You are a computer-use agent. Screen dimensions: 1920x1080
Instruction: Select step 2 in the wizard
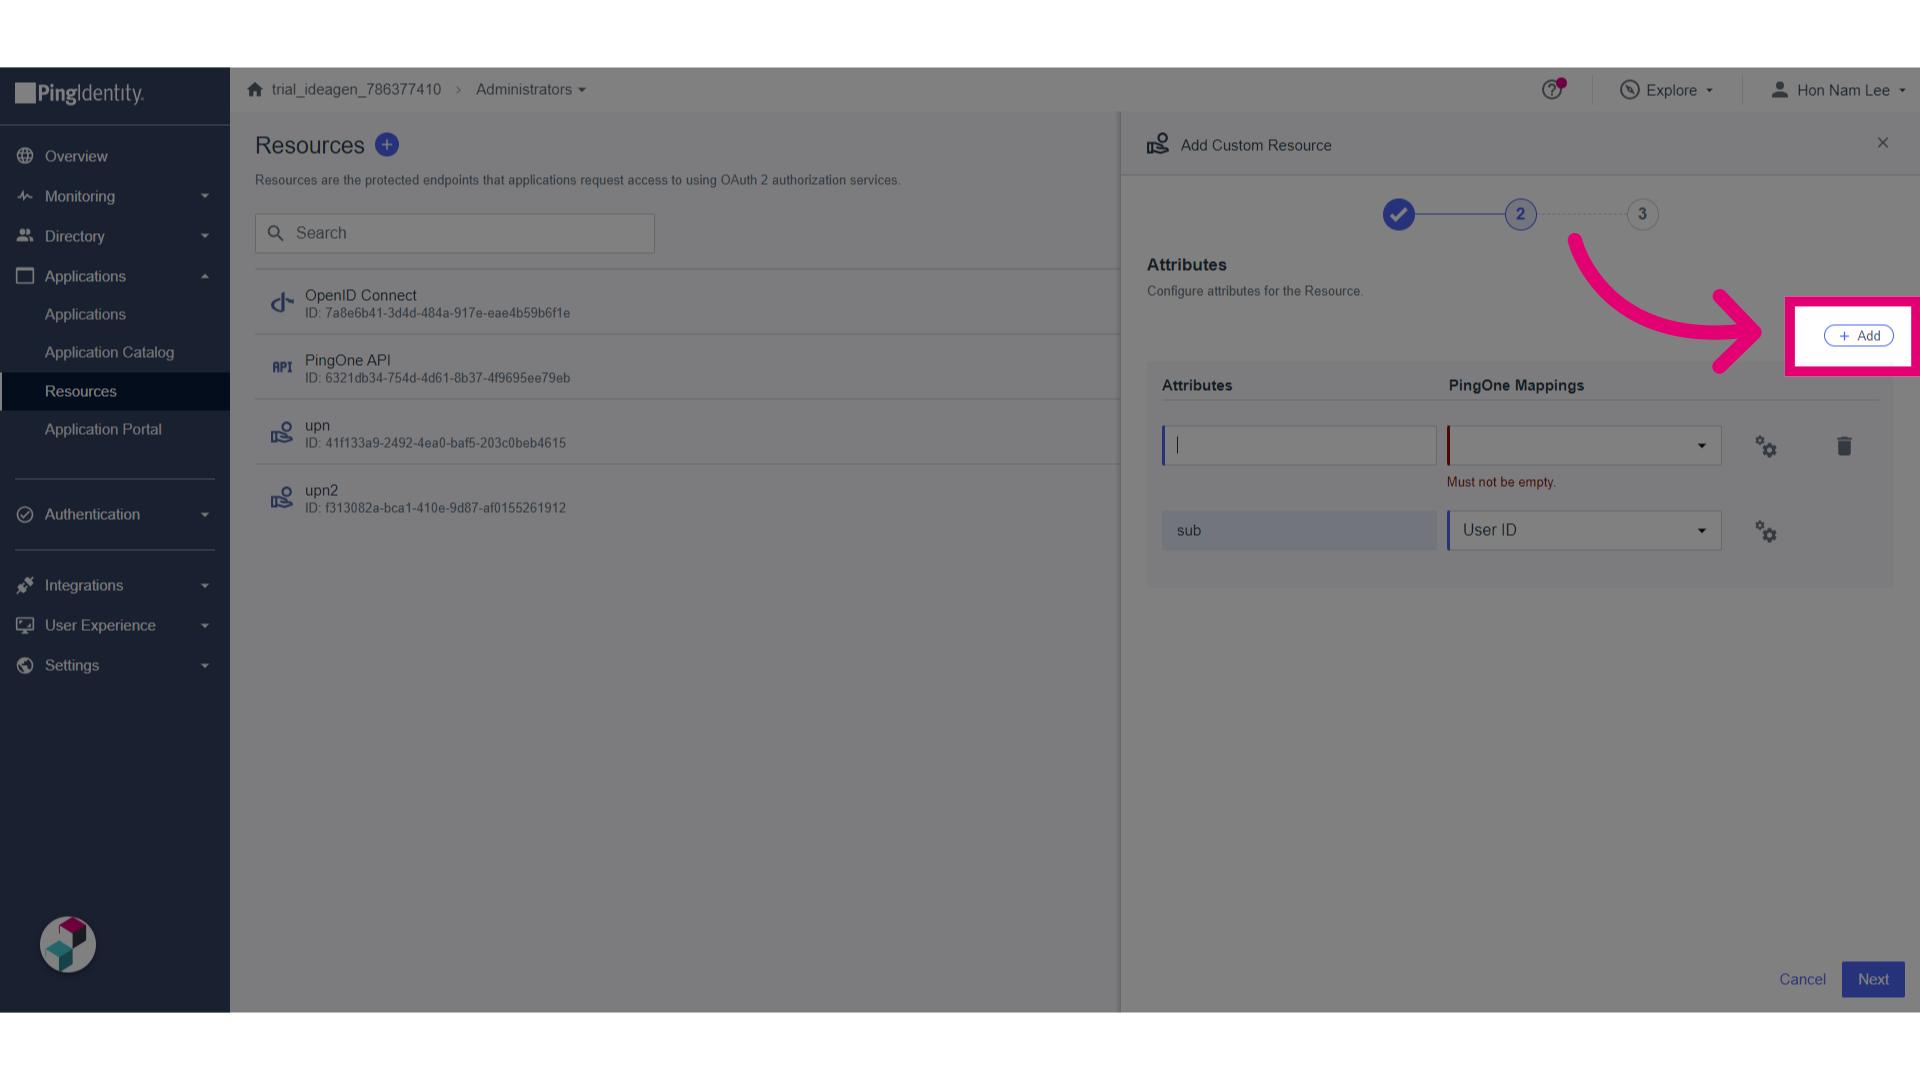click(1521, 214)
